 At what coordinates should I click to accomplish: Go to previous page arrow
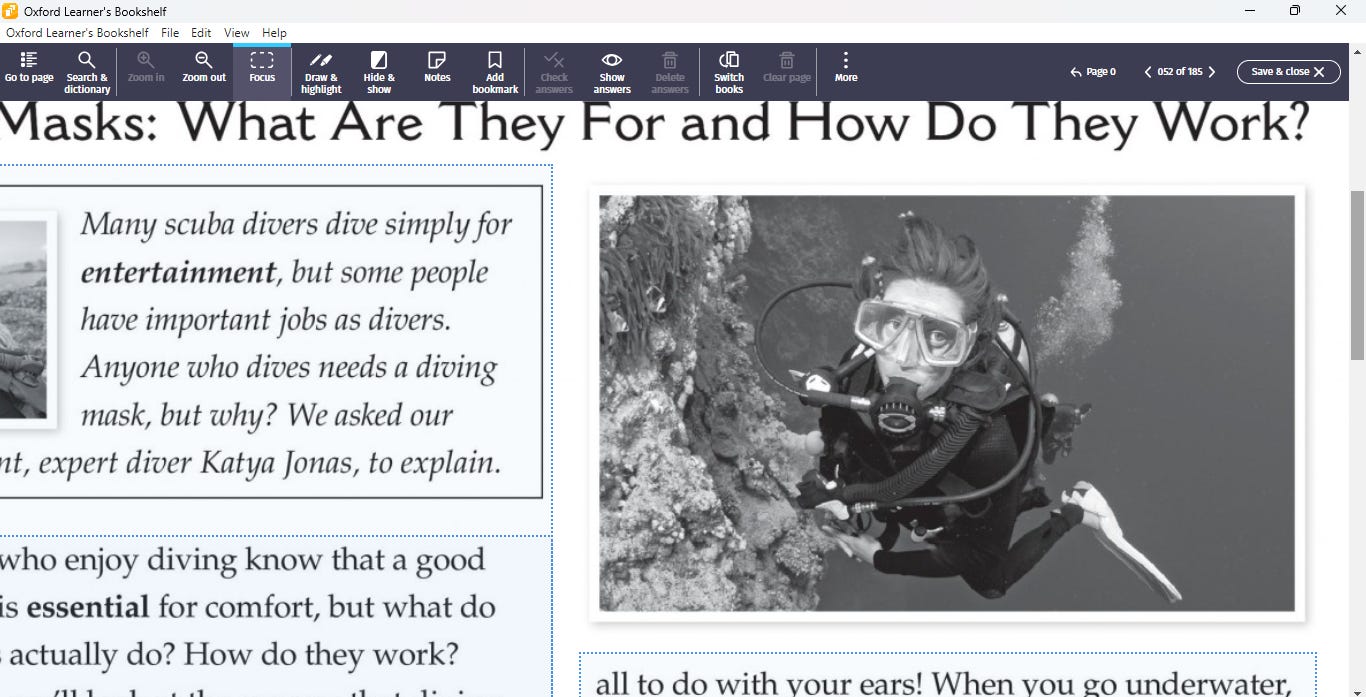[x=1148, y=72]
